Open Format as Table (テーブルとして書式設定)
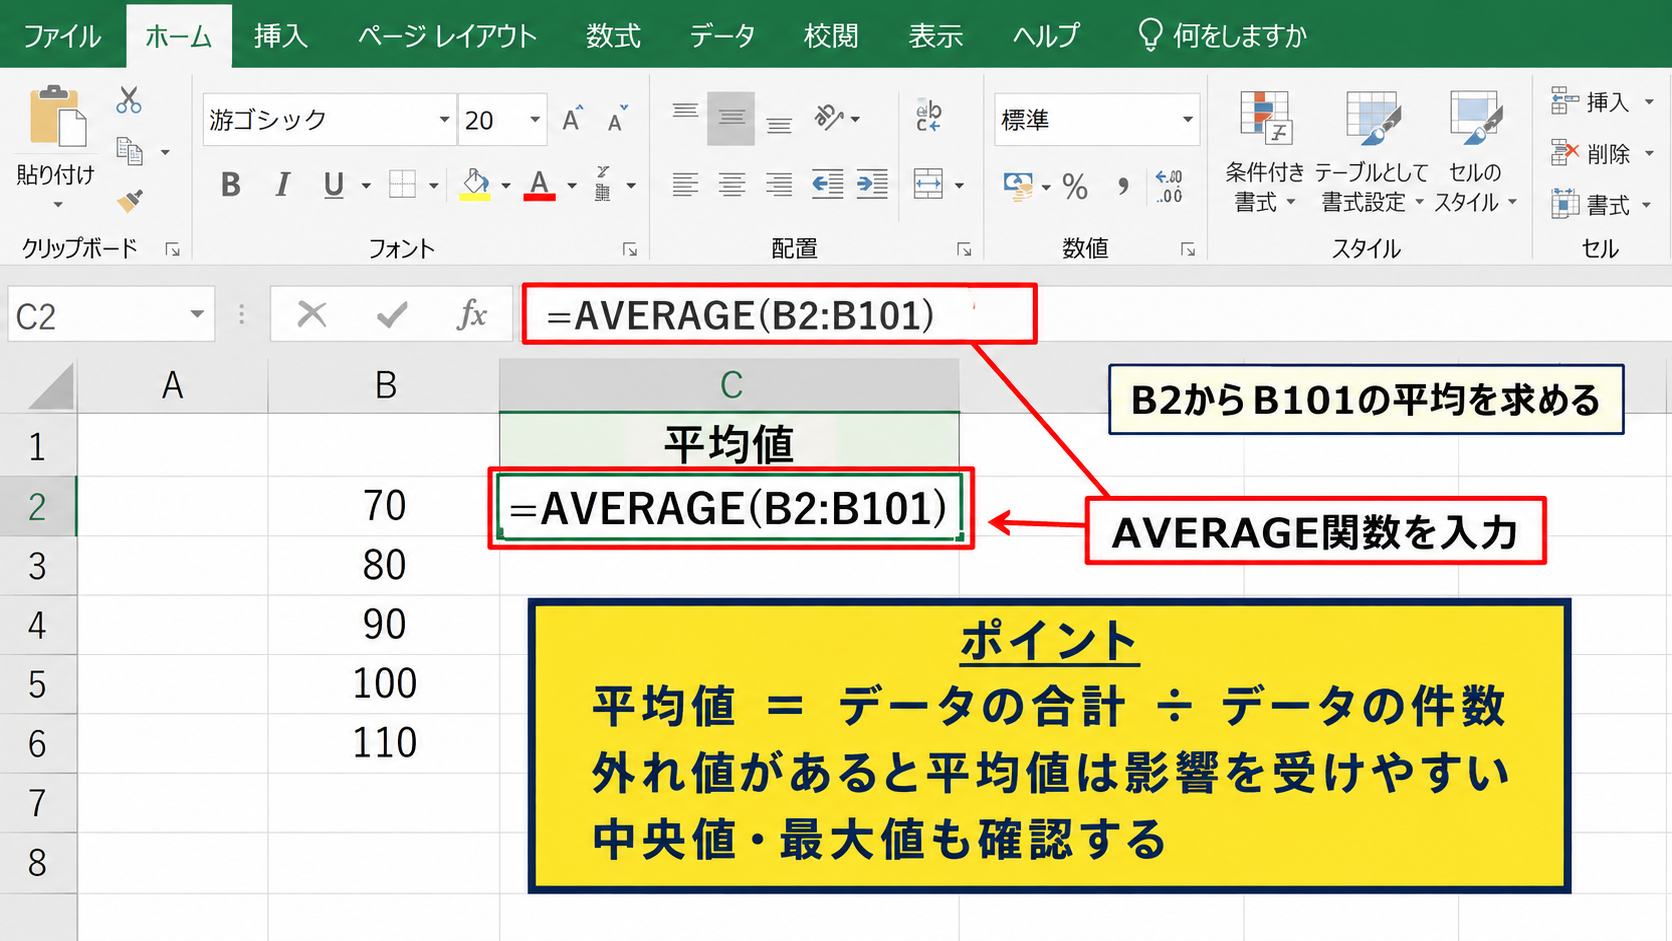Viewport: 1672px width, 941px height. coord(1372,152)
